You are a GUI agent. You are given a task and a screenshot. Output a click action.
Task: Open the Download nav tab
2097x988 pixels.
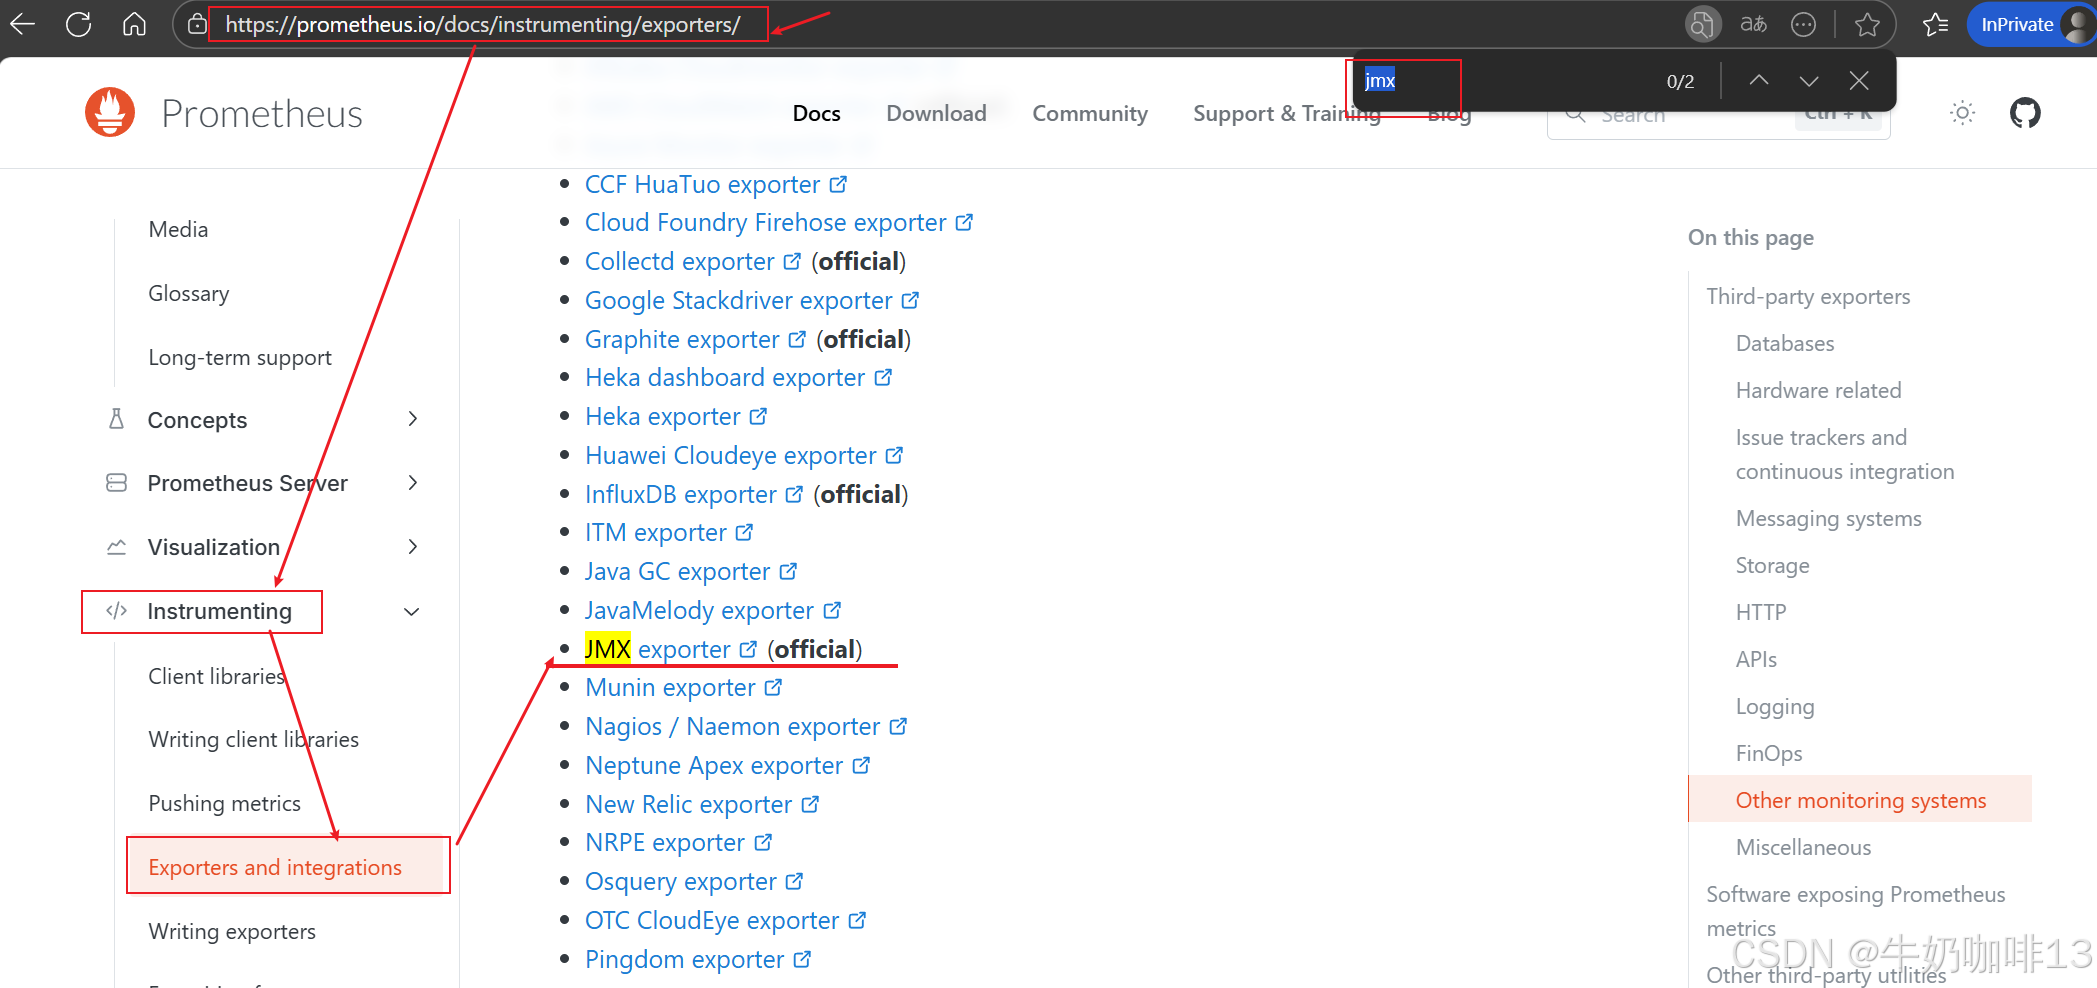click(936, 113)
